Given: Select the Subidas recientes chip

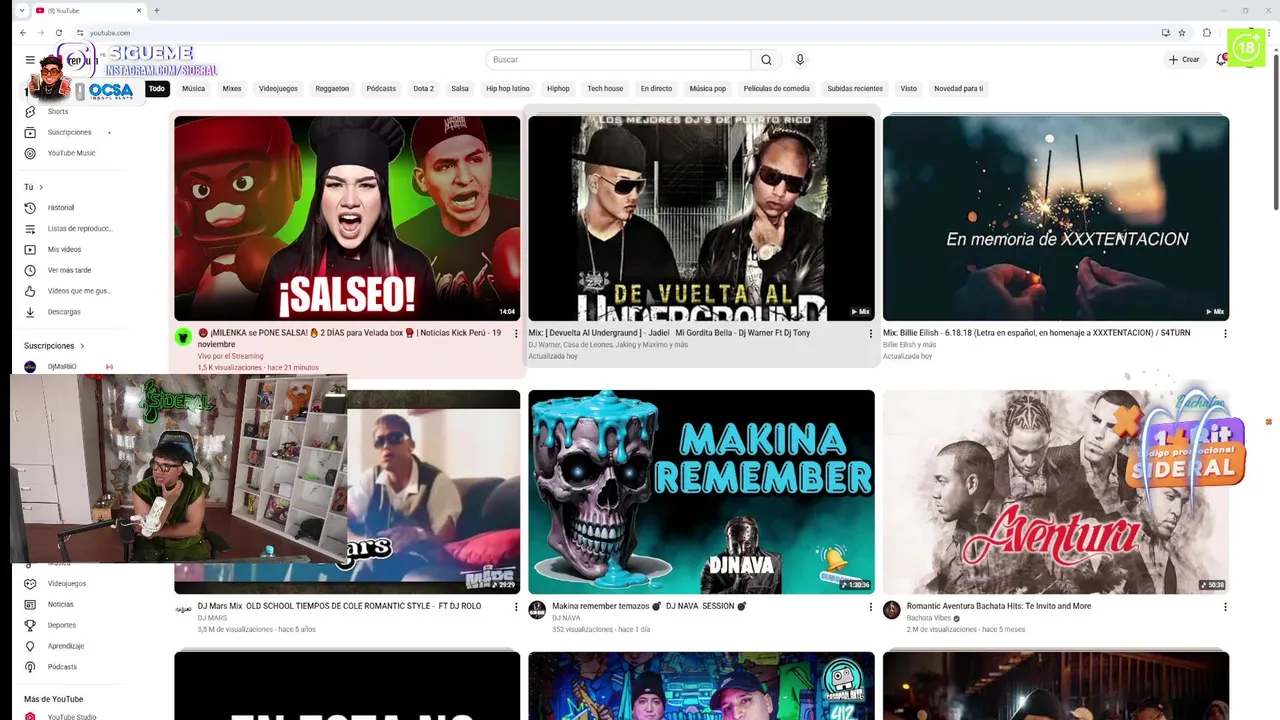Looking at the screenshot, I should coord(855,88).
